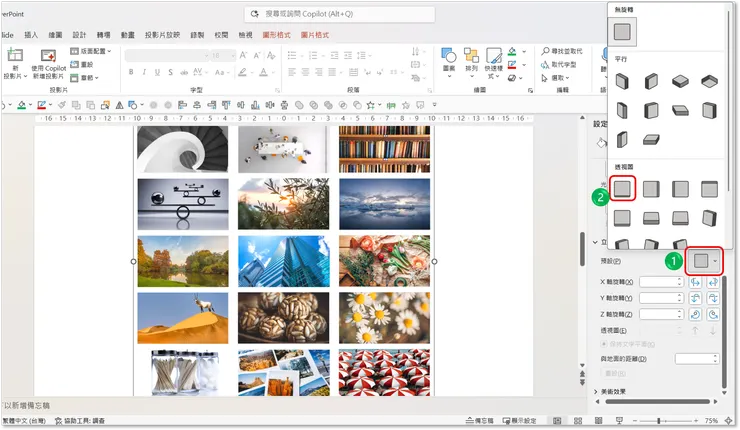Click the Copilot search box at top

(339, 14)
